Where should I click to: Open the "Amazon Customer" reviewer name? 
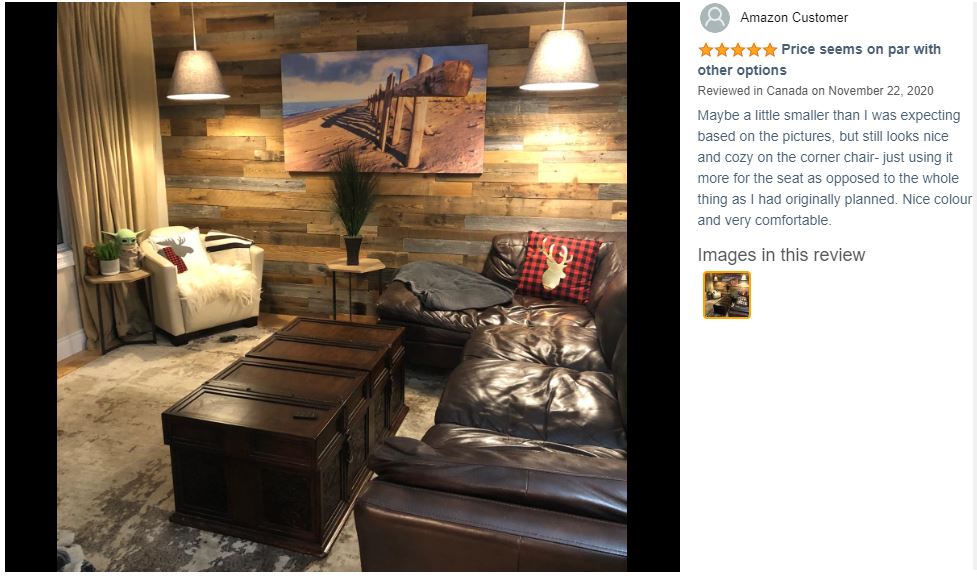click(794, 17)
